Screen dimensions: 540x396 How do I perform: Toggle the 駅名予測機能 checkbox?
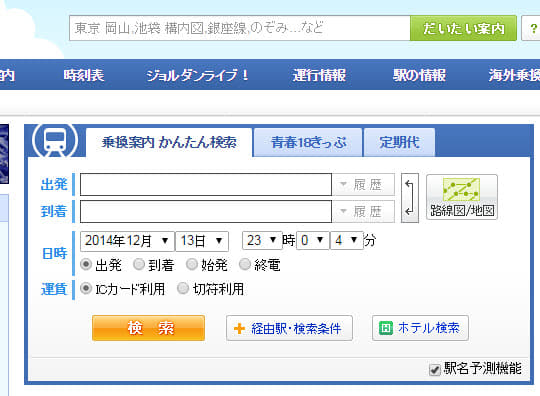click(435, 370)
